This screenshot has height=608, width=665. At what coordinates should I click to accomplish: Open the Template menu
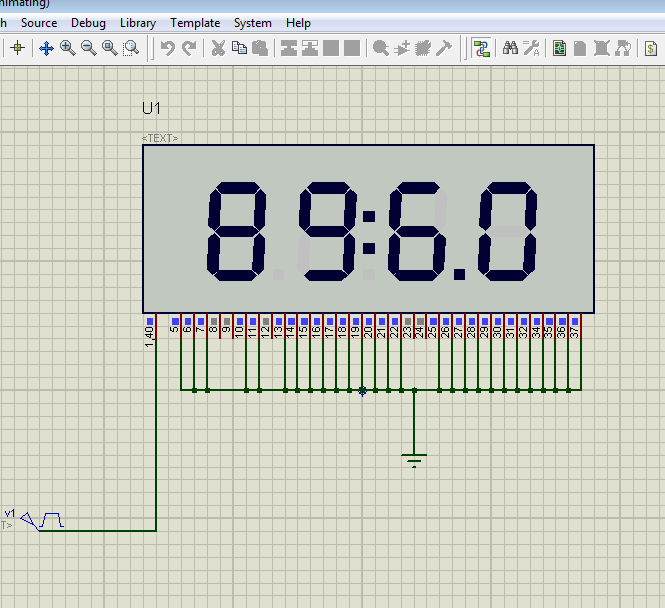(x=195, y=23)
